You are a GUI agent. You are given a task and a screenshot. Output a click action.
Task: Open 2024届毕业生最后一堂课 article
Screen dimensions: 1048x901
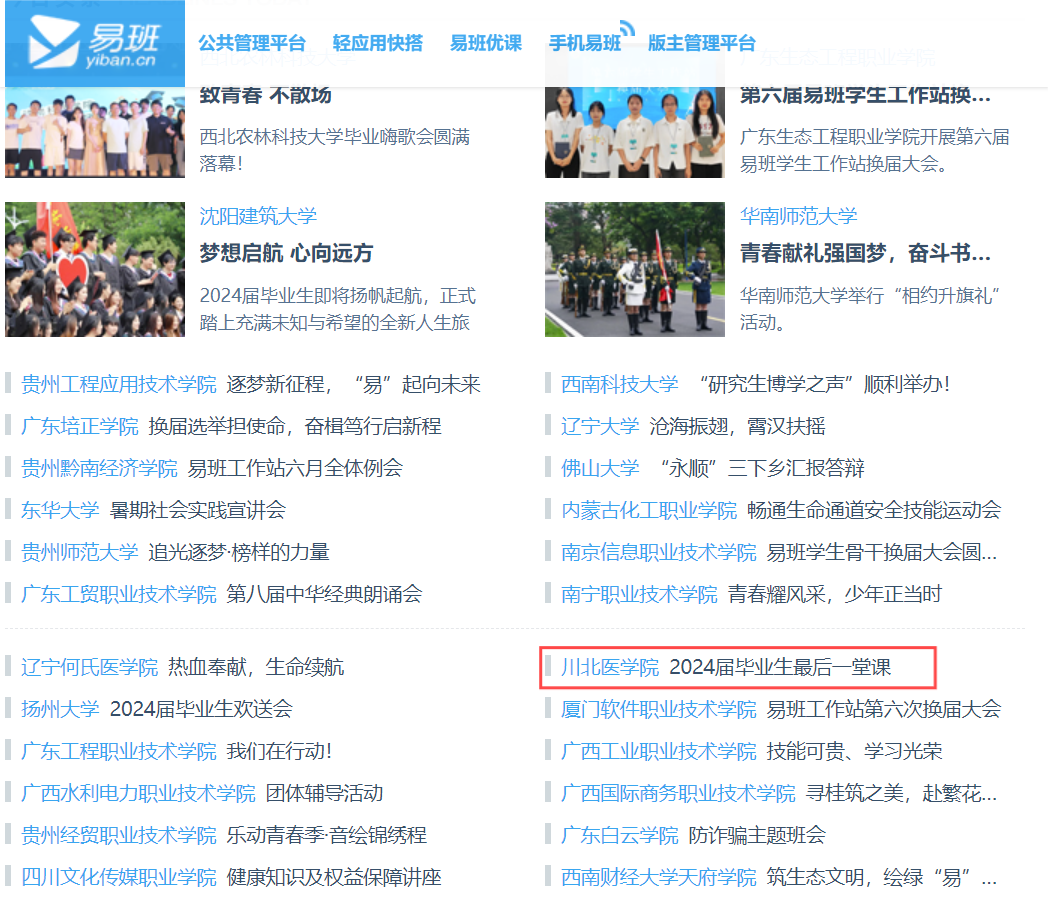(x=779, y=667)
